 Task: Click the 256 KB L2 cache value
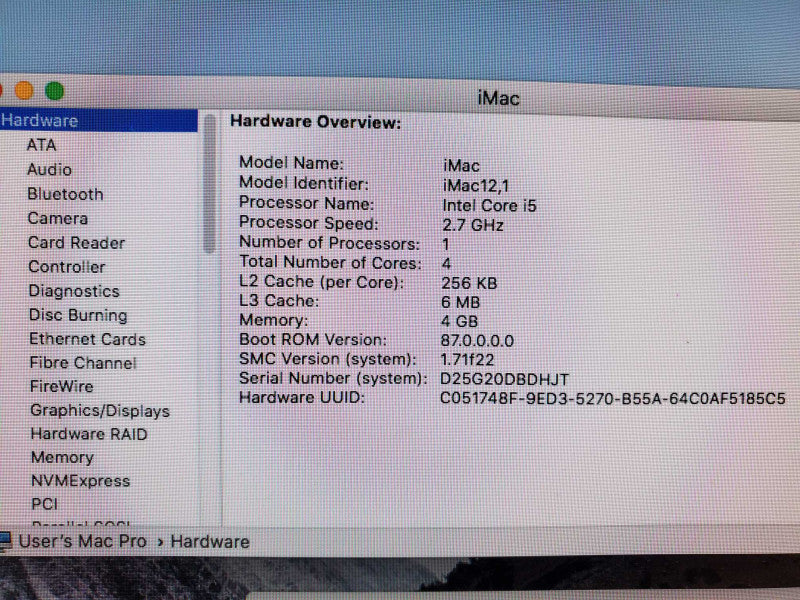tap(469, 283)
